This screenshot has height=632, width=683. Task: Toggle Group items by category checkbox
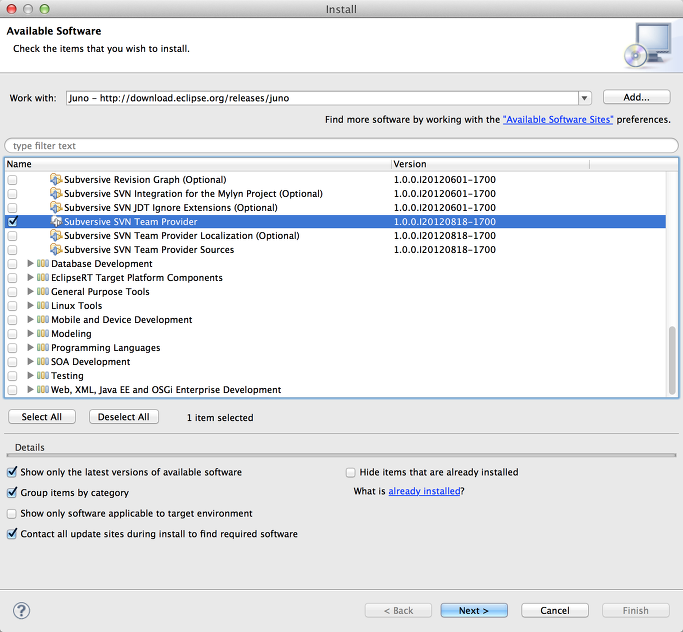click(x=12, y=493)
